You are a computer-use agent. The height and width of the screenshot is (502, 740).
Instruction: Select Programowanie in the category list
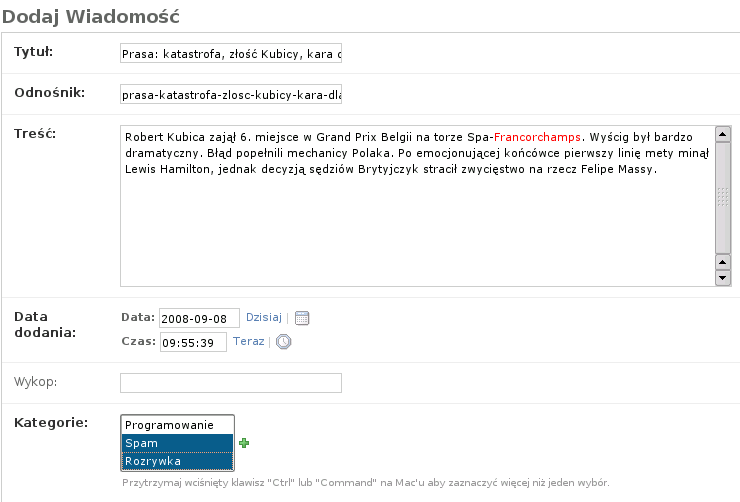pos(177,425)
